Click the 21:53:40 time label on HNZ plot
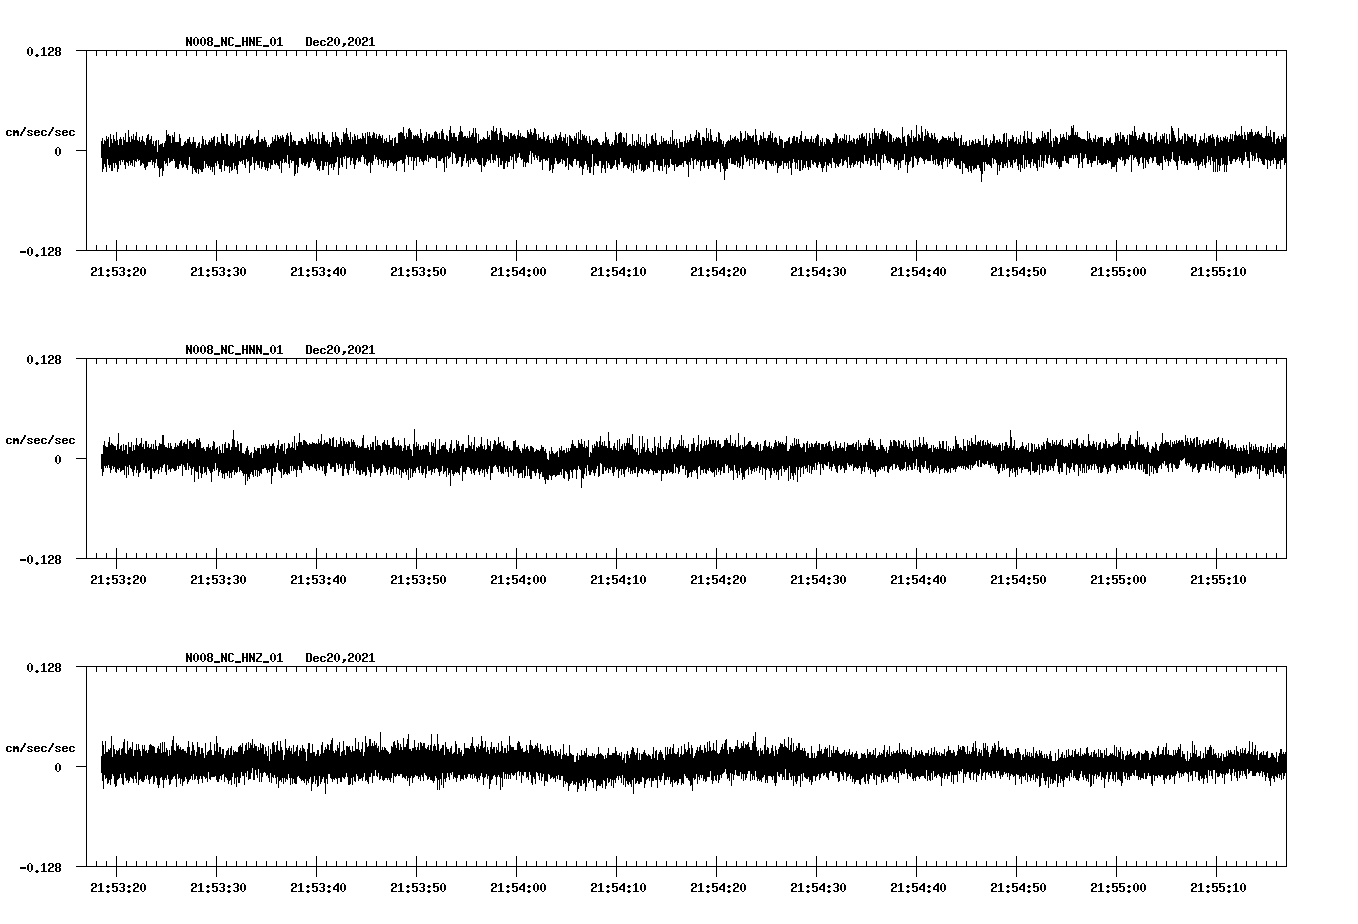Viewport: 1358px width, 924px height. coord(318,887)
